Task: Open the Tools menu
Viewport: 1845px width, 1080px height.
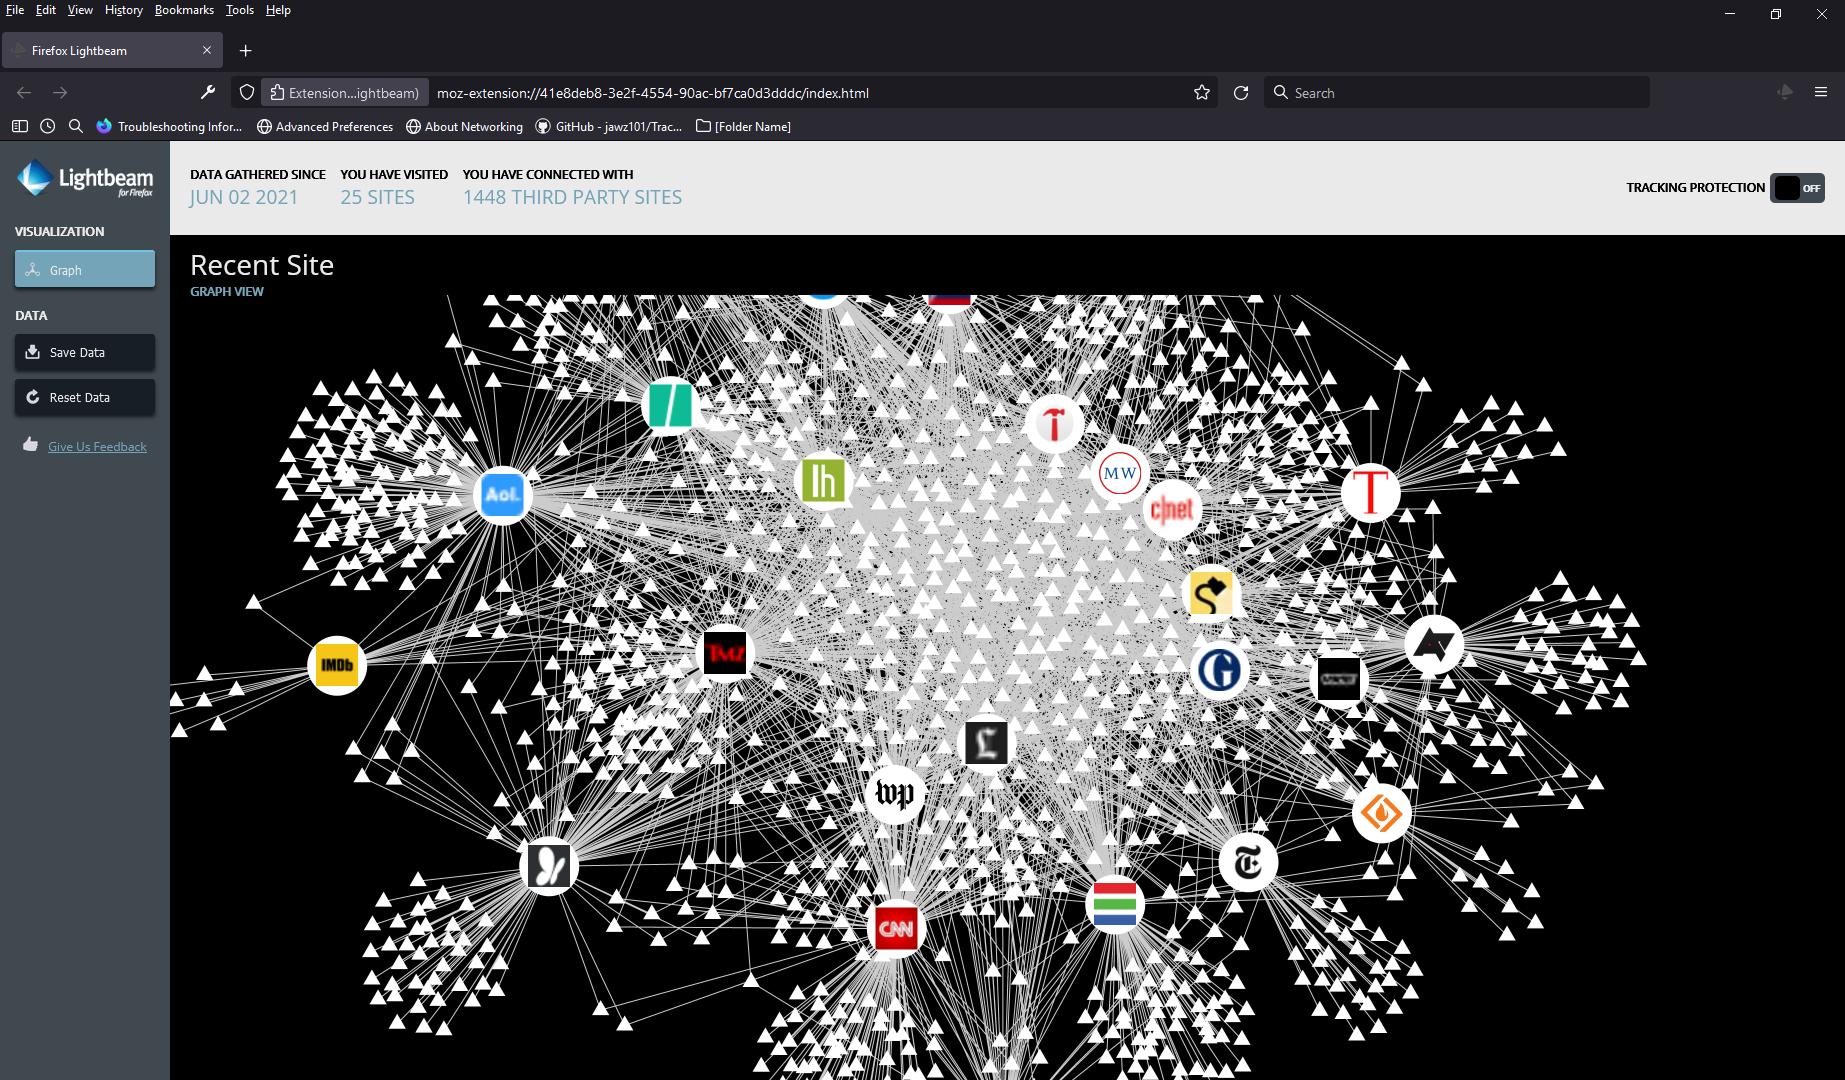Action: click(x=240, y=10)
